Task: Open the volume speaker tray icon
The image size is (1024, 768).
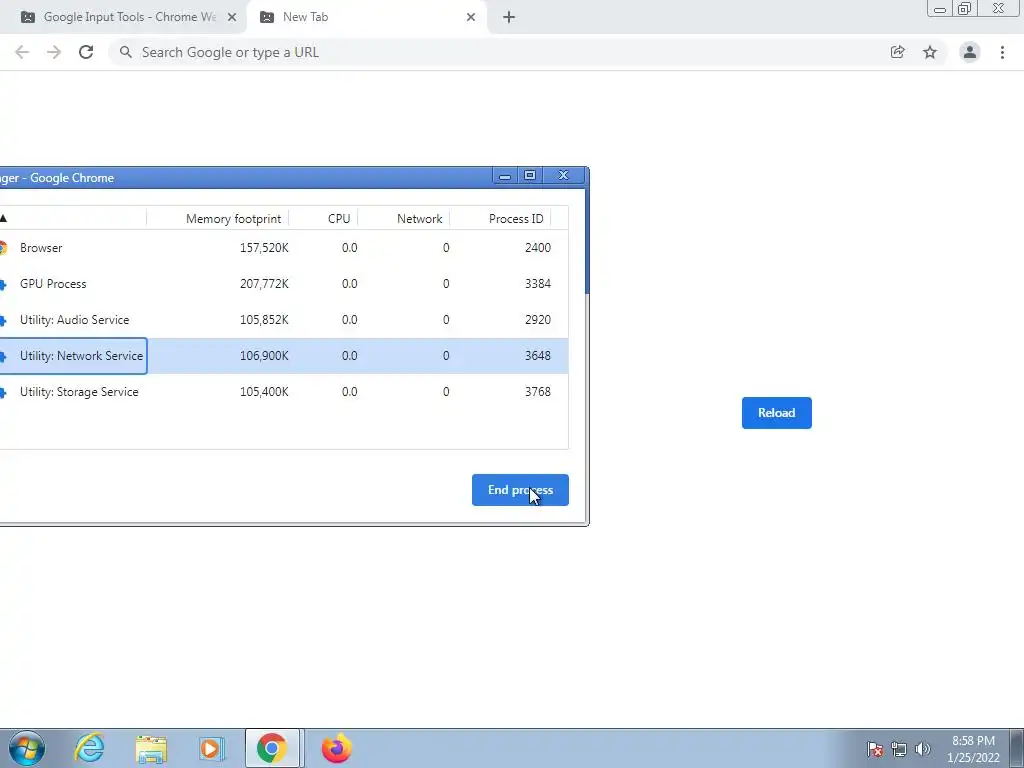Action: [x=923, y=749]
